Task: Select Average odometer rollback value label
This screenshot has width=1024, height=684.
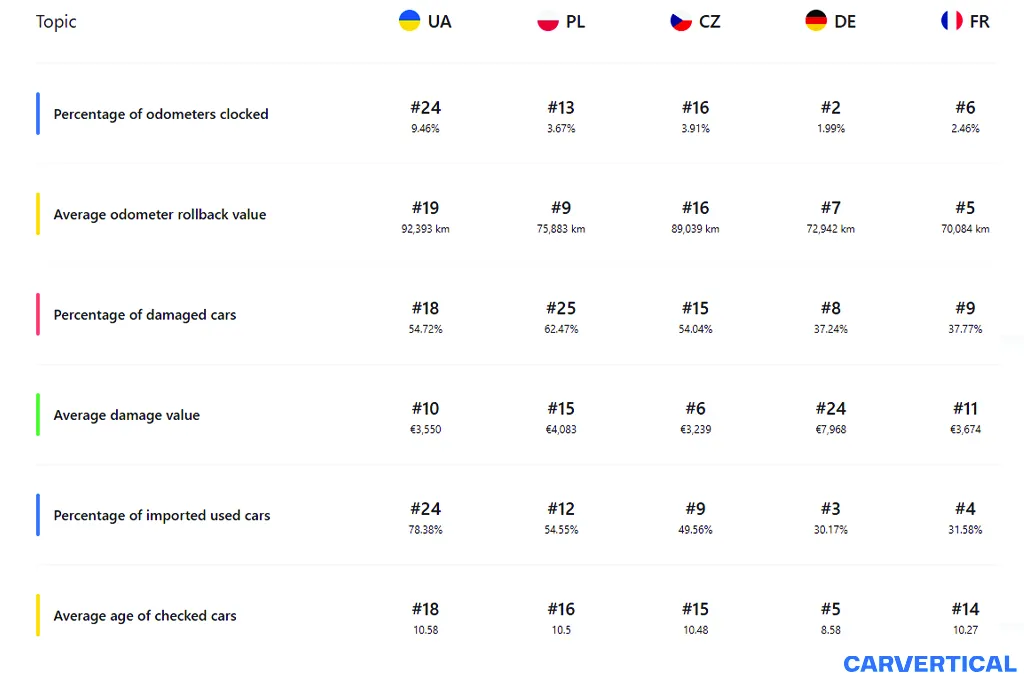Action: [x=160, y=214]
